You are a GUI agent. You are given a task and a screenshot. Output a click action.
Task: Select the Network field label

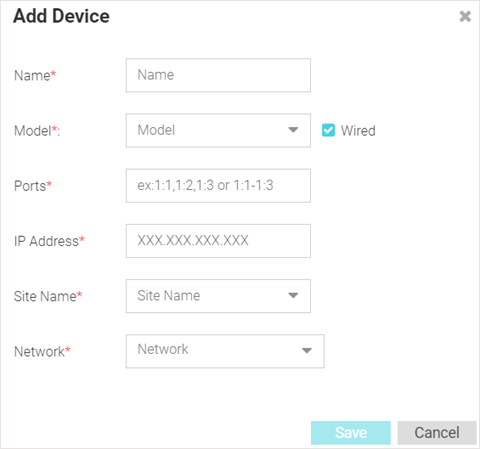(42, 351)
